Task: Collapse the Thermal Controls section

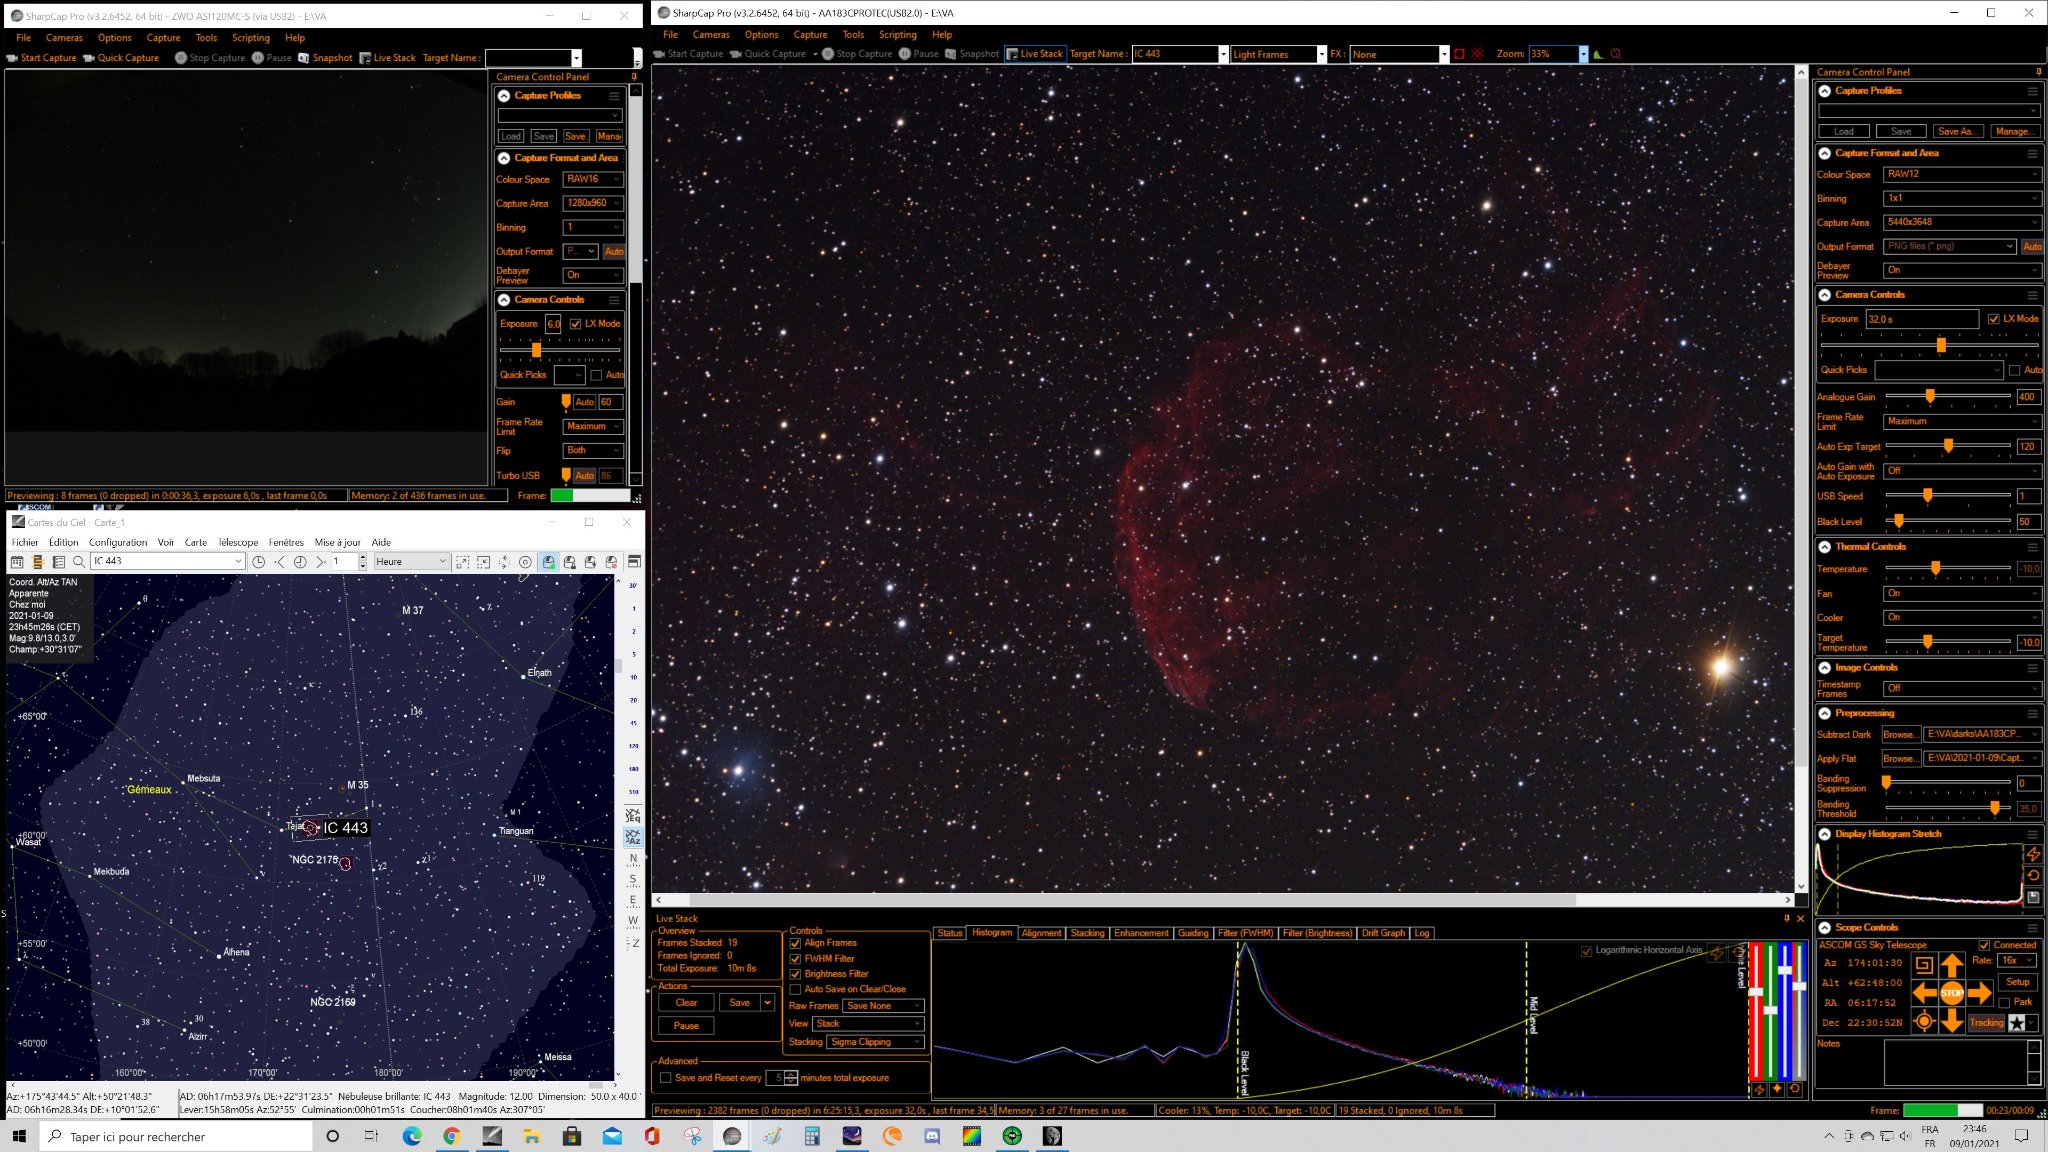Action: pos(1825,547)
